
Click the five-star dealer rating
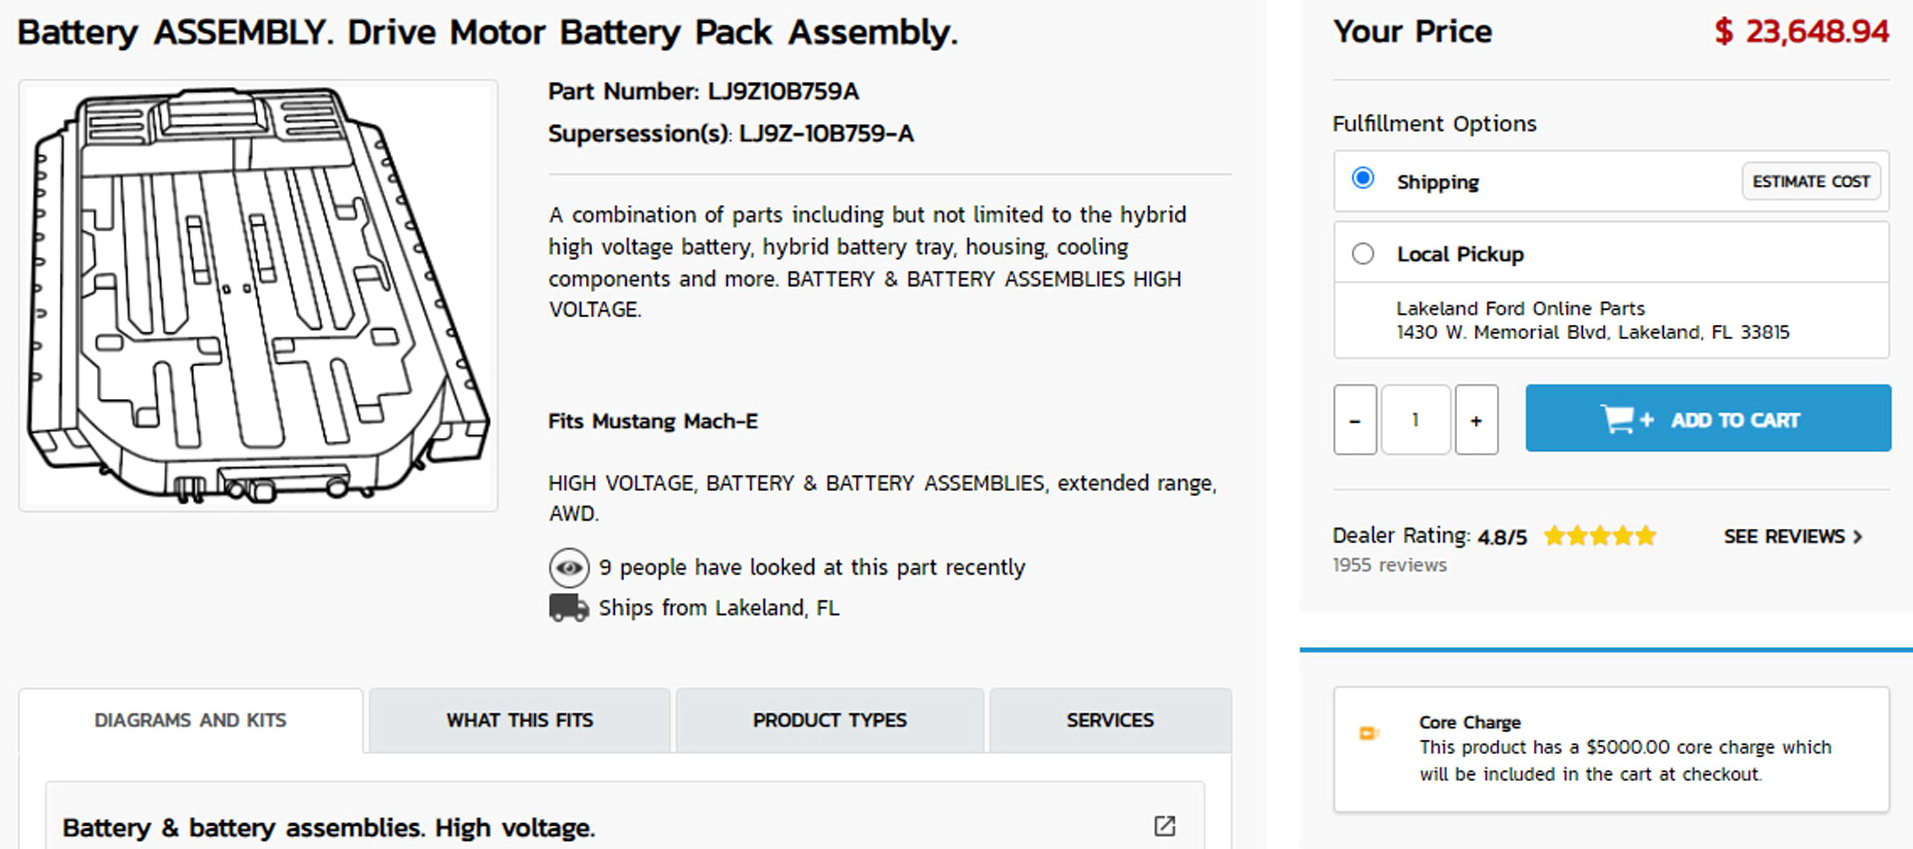point(1599,536)
